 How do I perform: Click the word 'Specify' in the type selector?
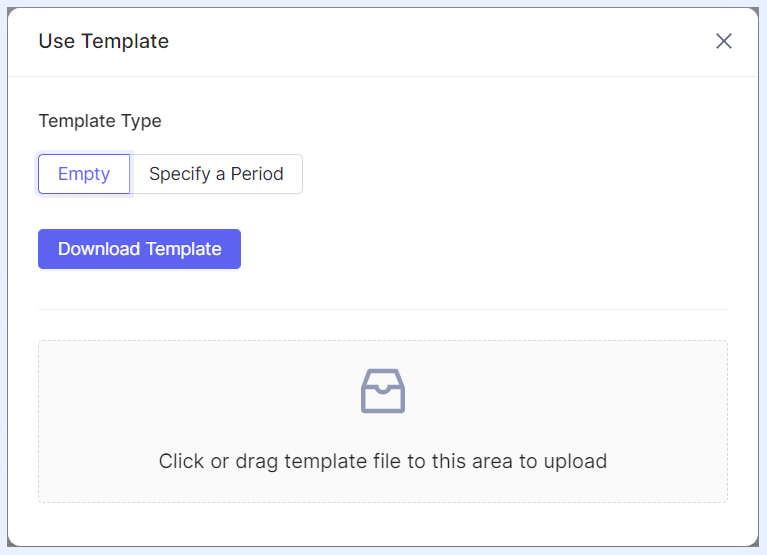(x=180, y=174)
